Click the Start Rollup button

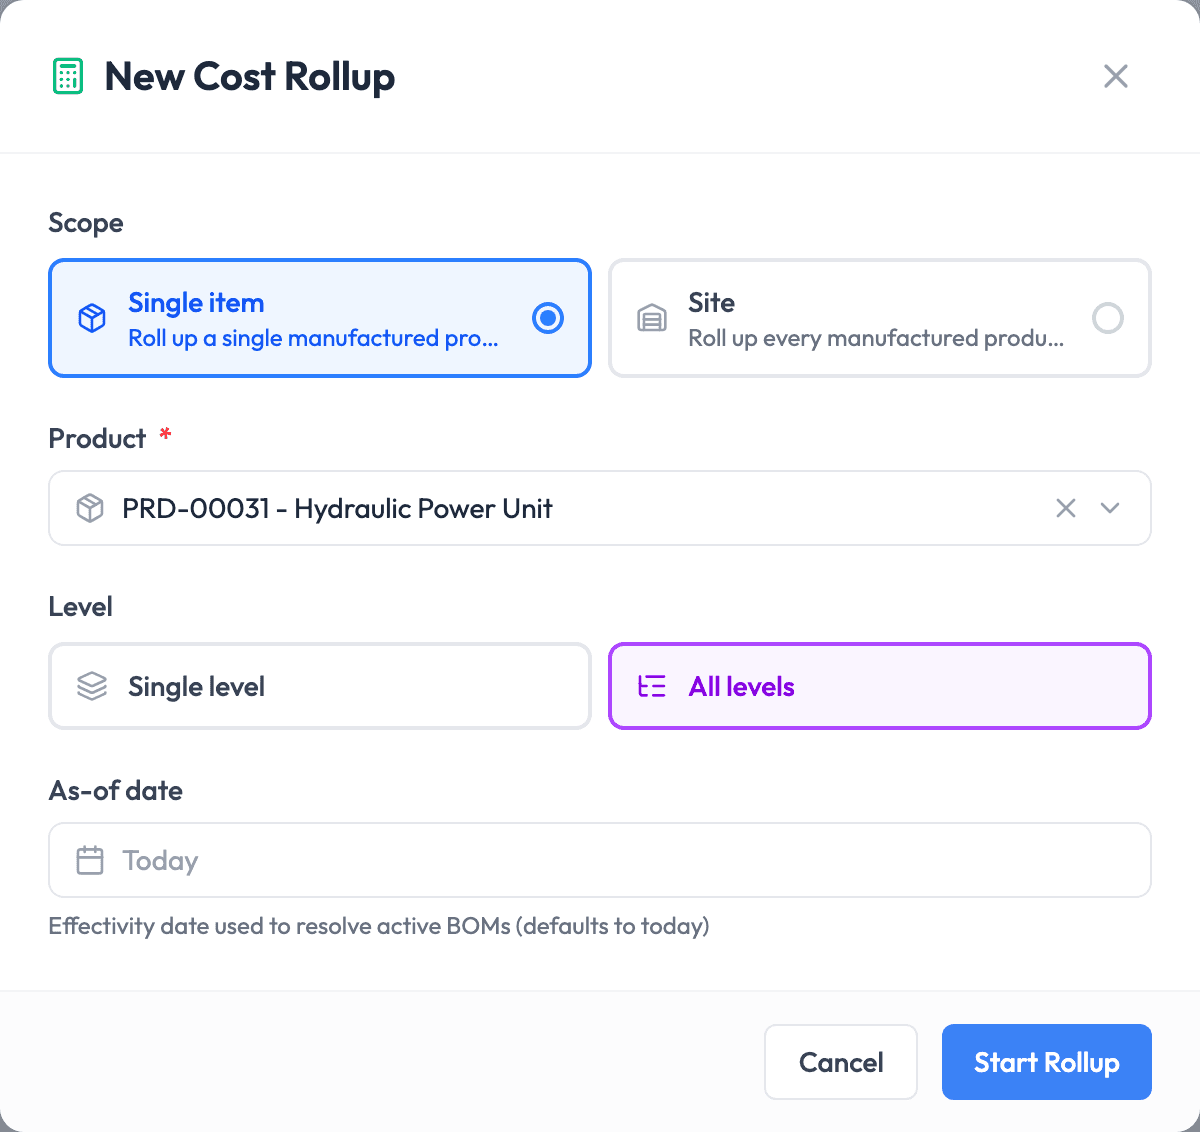tap(1047, 1062)
